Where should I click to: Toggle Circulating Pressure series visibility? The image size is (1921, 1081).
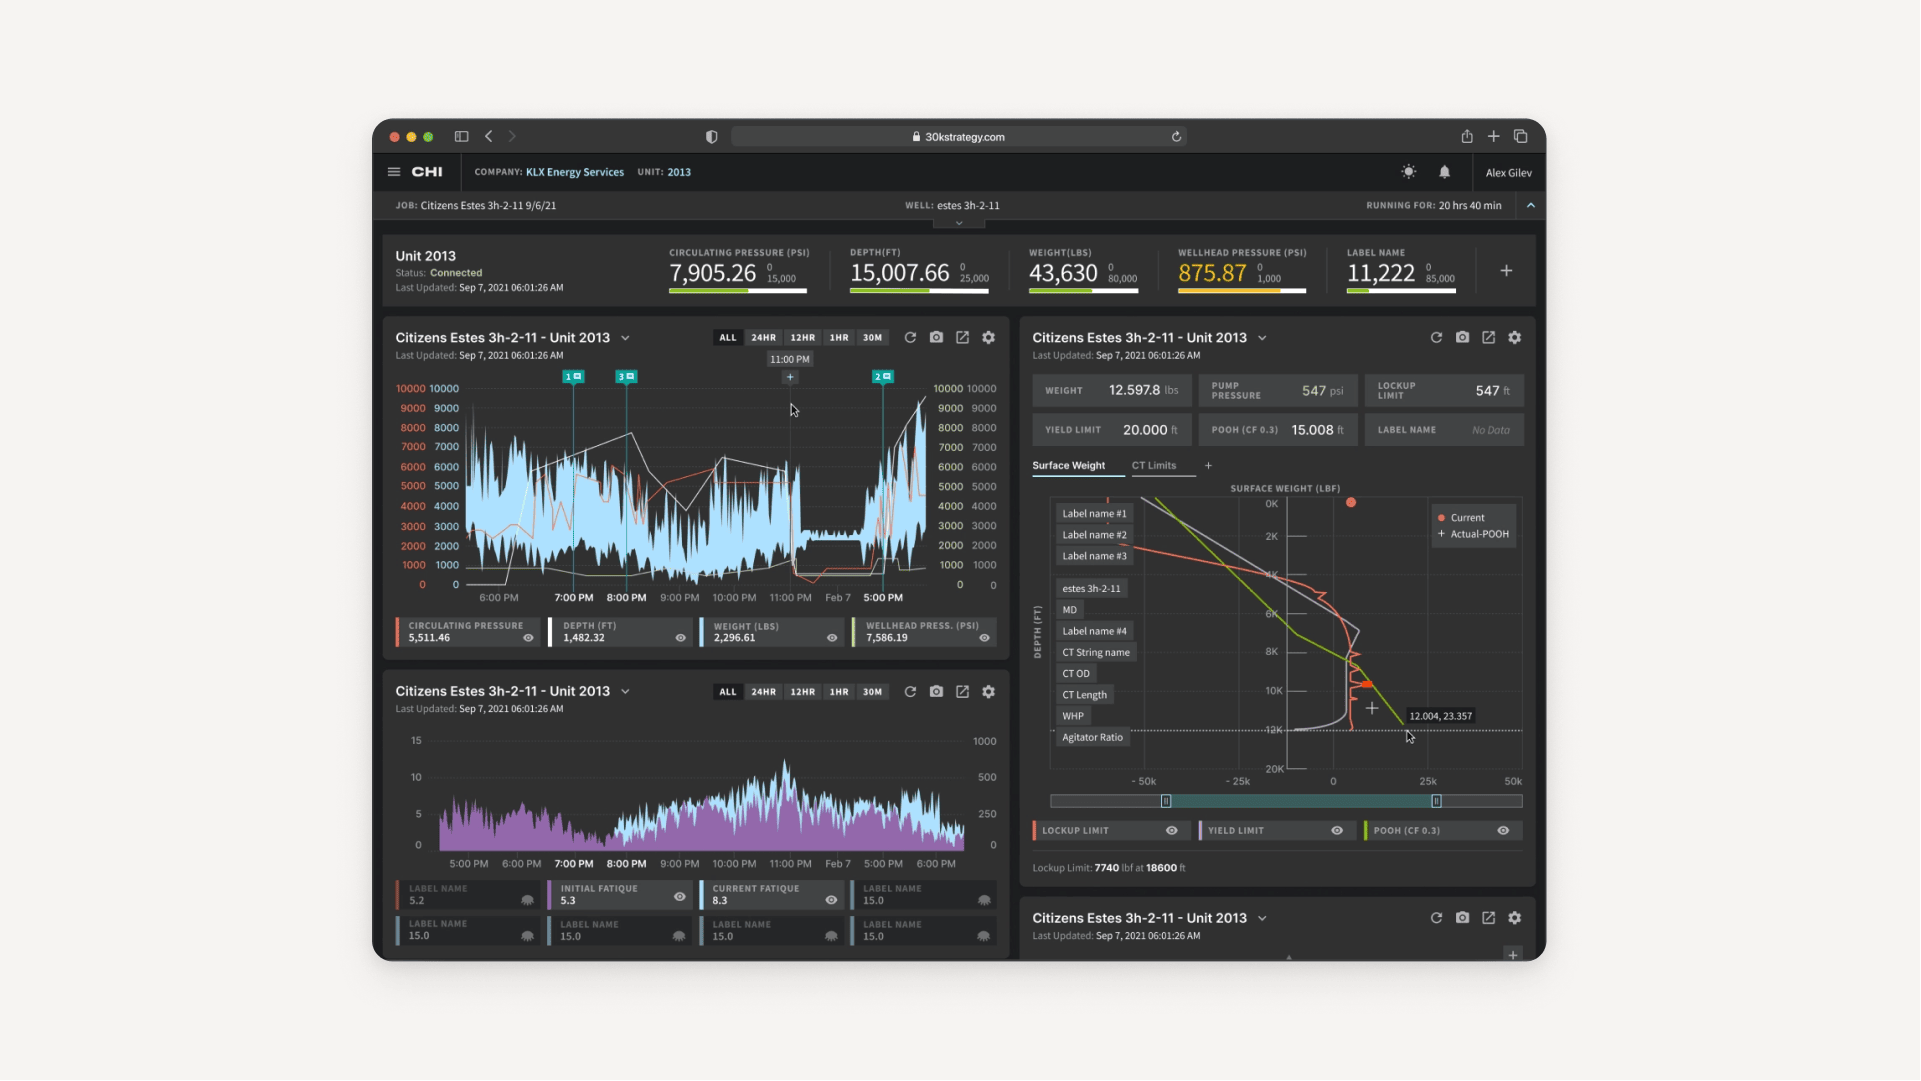point(528,638)
